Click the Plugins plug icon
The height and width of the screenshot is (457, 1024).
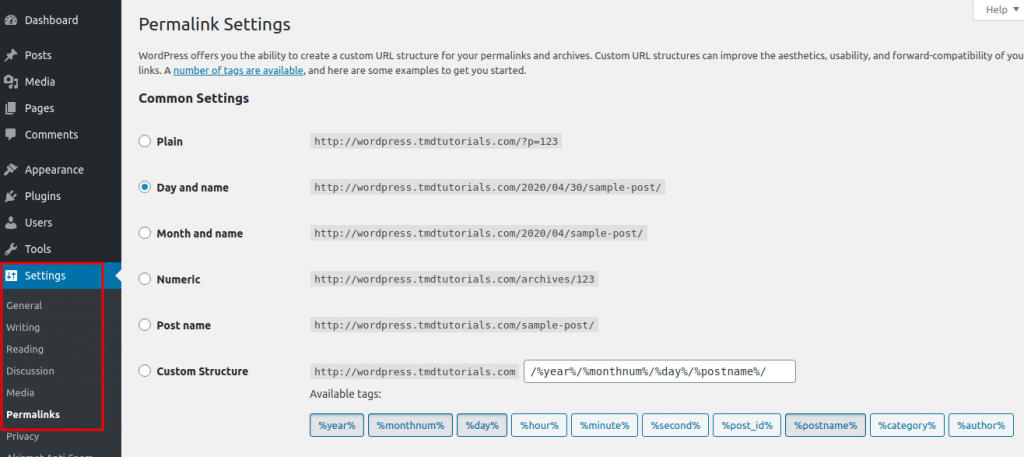pyautogui.click(x=11, y=196)
